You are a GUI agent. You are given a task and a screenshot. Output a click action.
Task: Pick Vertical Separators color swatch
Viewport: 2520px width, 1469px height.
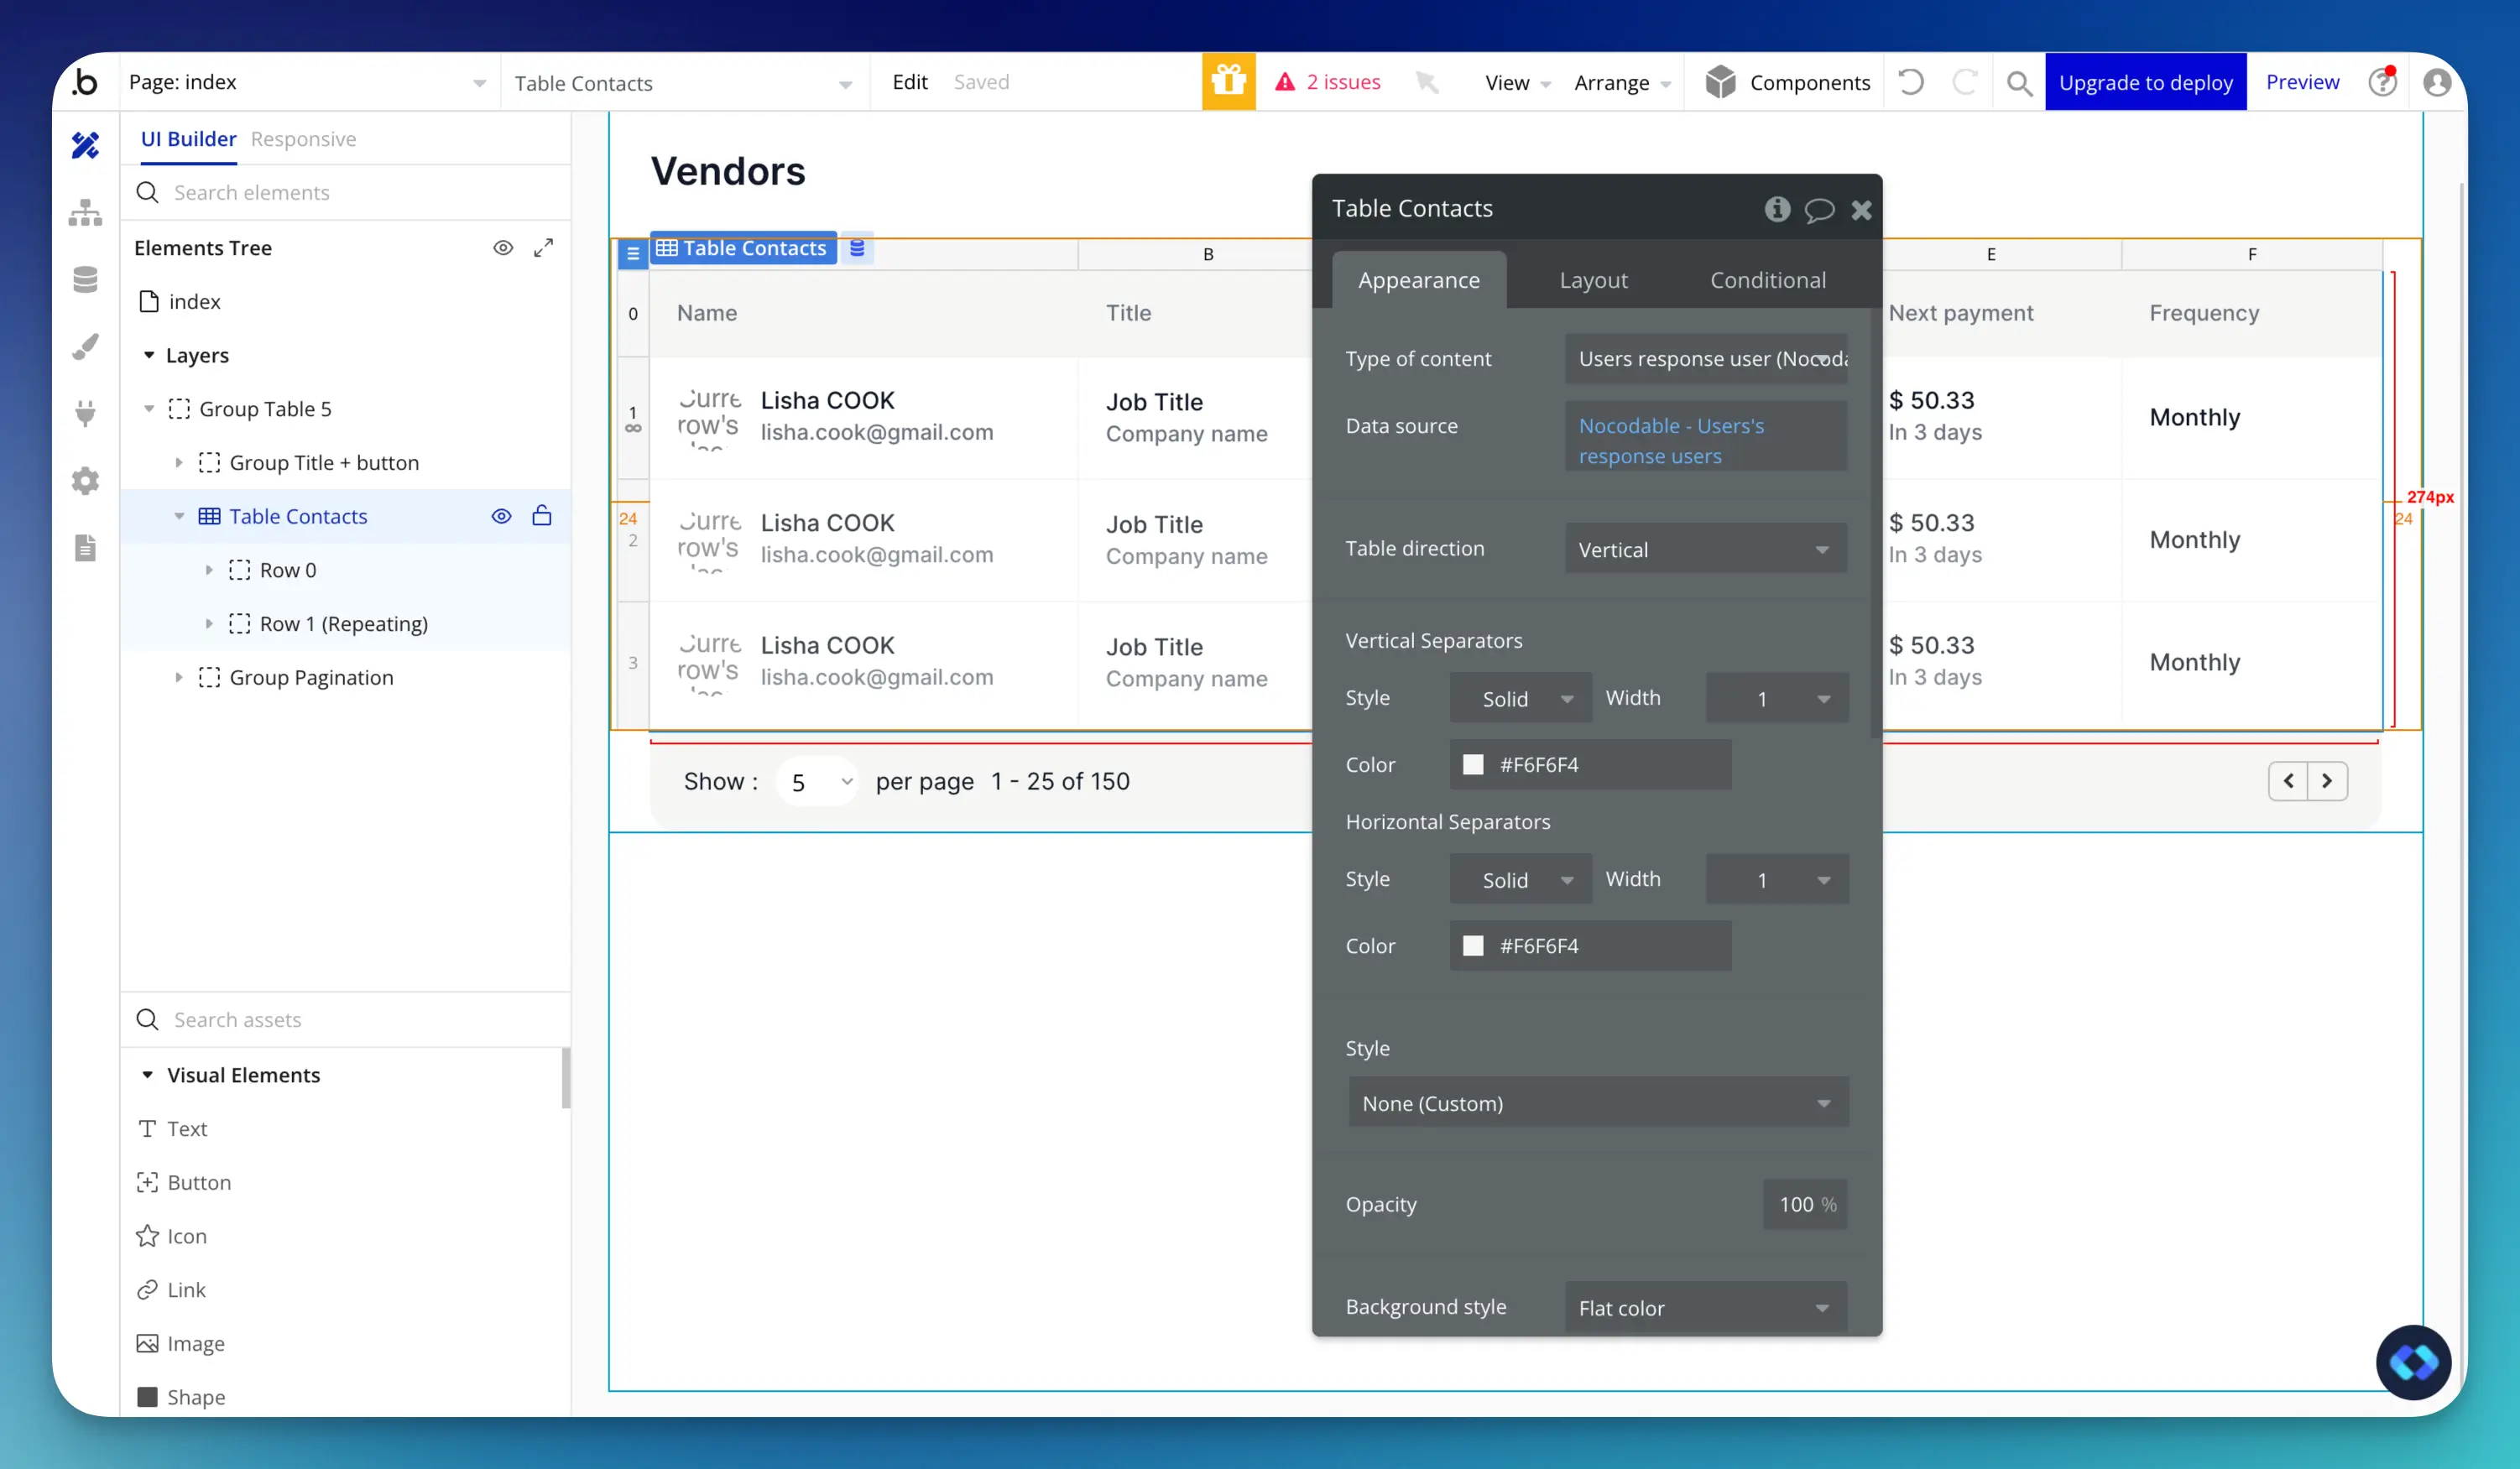coord(1473,765)
